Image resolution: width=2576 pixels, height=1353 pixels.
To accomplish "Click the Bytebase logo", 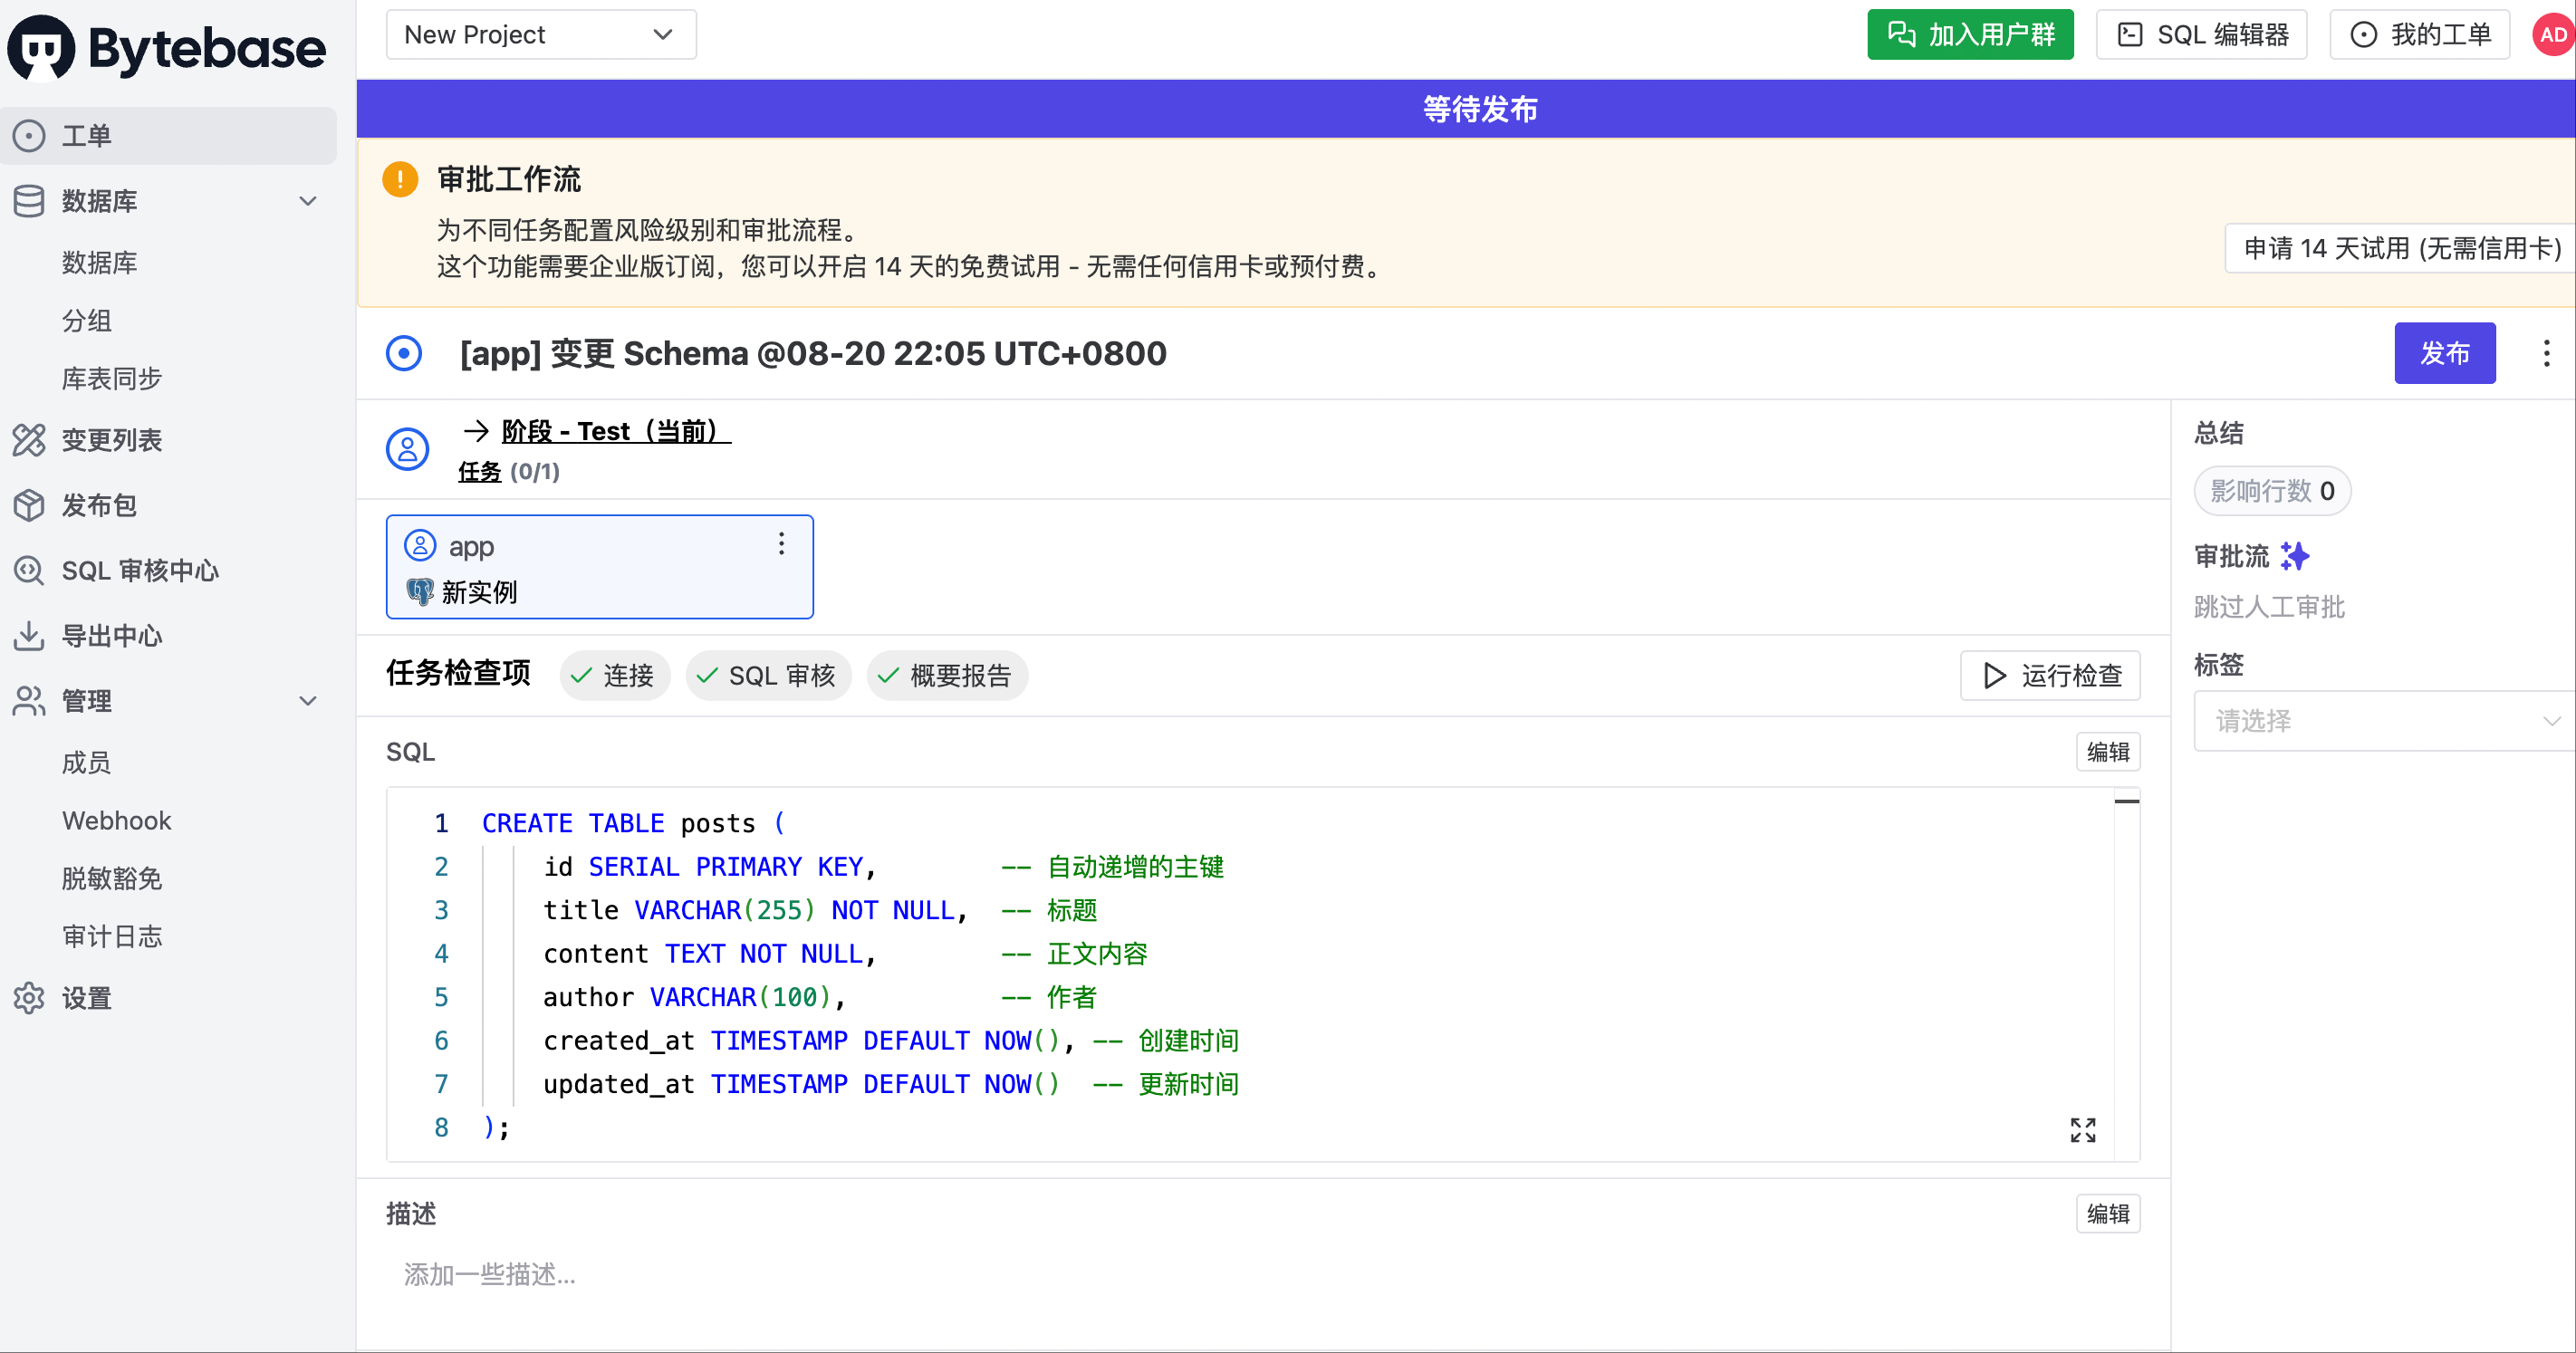I will 168,48.
